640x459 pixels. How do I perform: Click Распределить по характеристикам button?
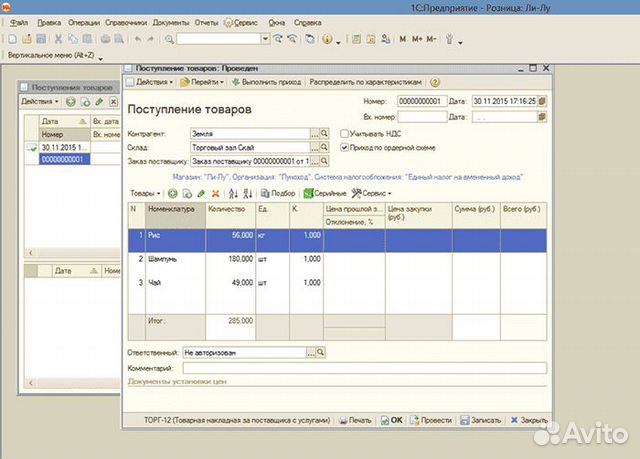tap(365, 82)
